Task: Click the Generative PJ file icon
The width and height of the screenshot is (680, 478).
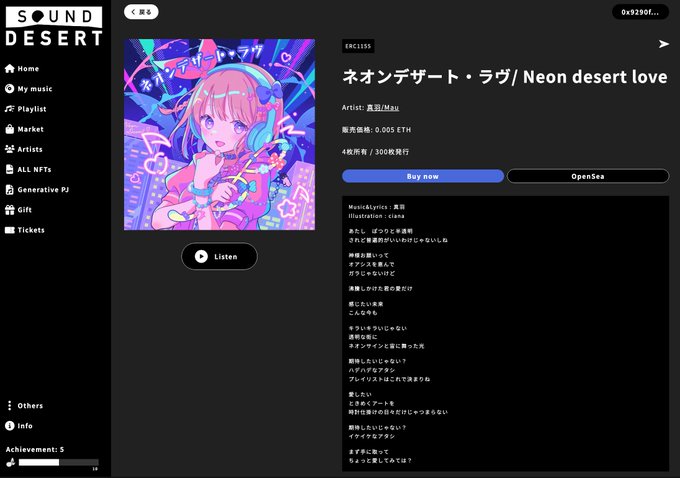Action: pyautogui.click(x=10, y=190)
